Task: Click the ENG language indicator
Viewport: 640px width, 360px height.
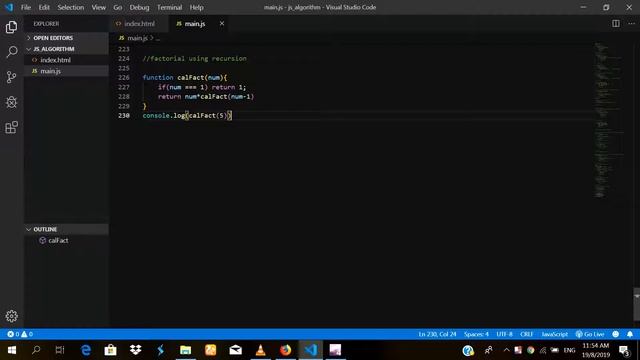Action: coord(569,350)
